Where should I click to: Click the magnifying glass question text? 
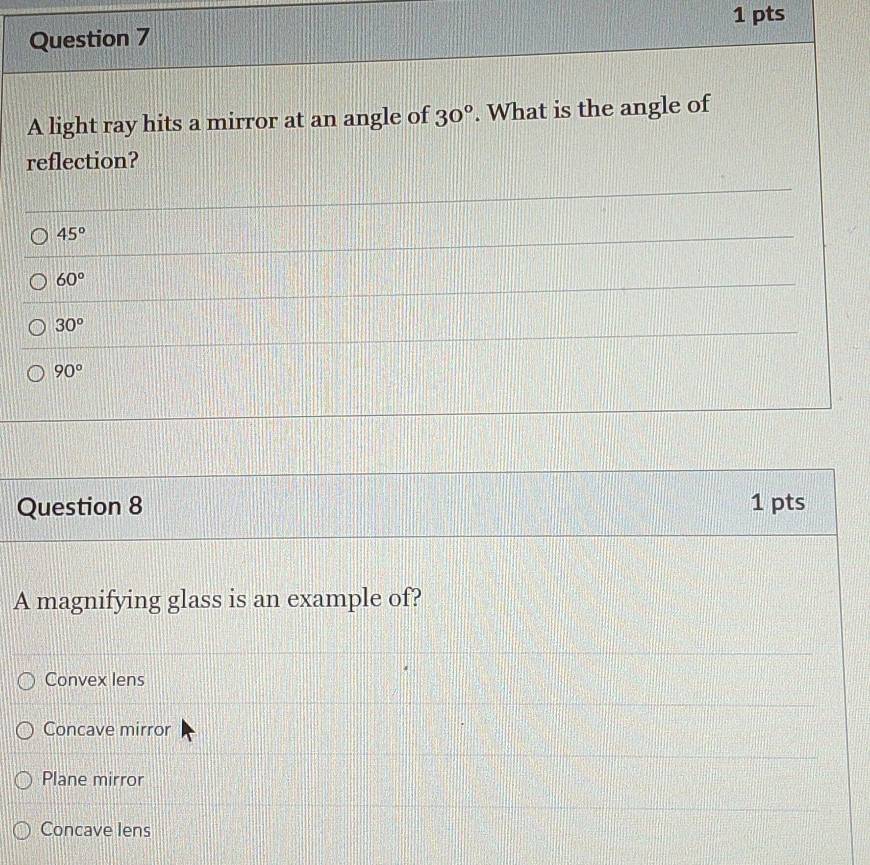[x=218, y=601]
